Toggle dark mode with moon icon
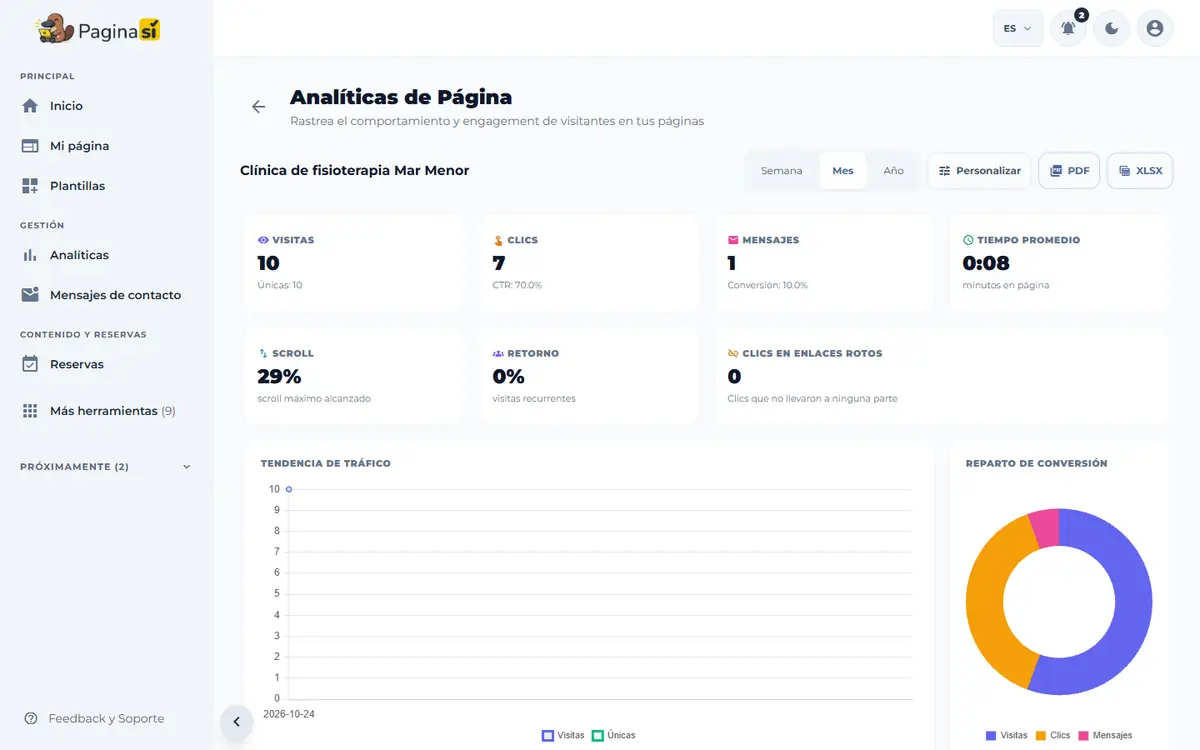The image size is (1200, 750). point(1112,28)
